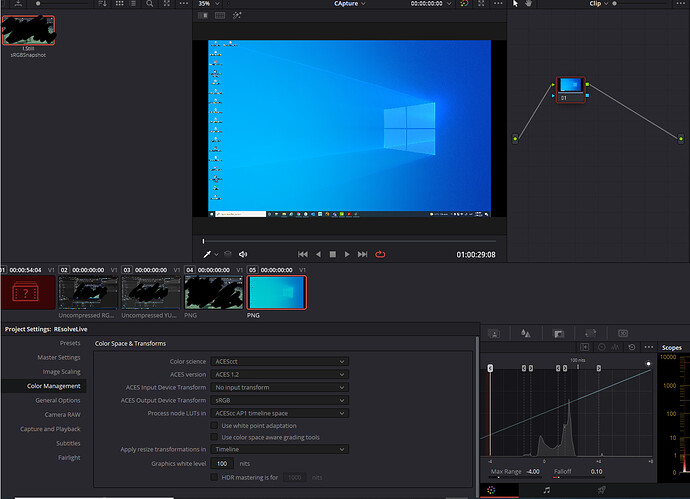Open the gallery search magnifier icon
This screenshot has width=690, height=499.
(150, 4)
